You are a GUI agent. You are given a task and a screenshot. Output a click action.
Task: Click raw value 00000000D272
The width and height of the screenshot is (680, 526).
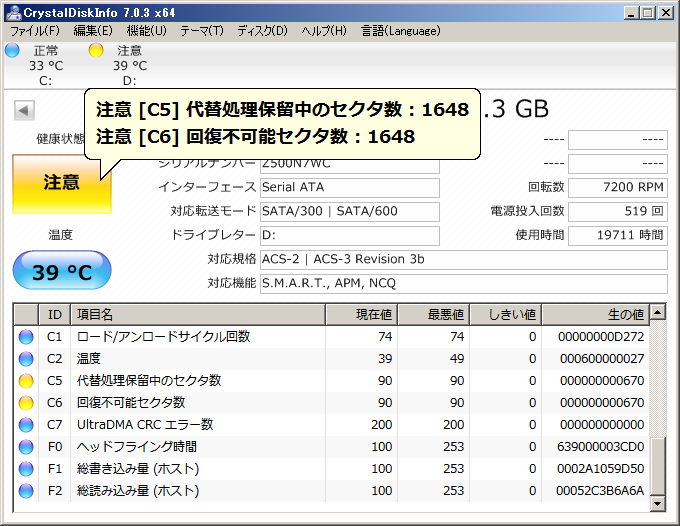point(601,337)
